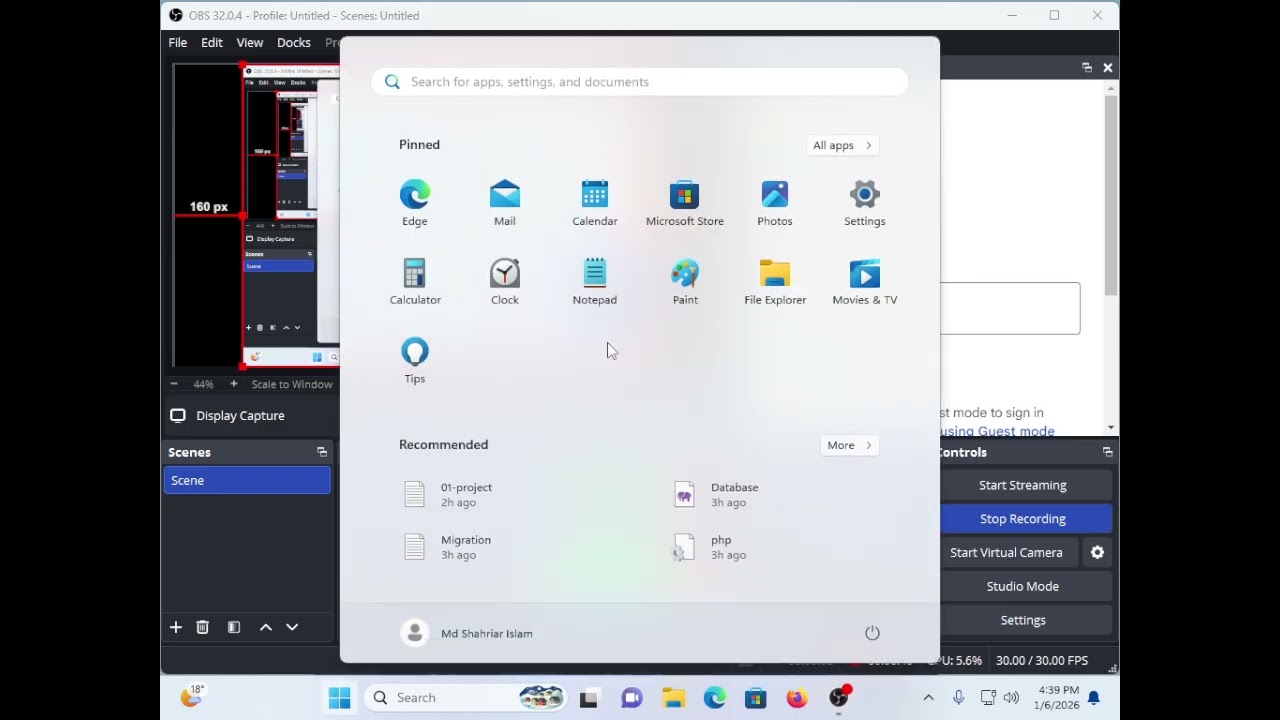Click the Windows Start button on taskbar
The height and width of the screenshot is (720, 1280).
tap(340, 698)
